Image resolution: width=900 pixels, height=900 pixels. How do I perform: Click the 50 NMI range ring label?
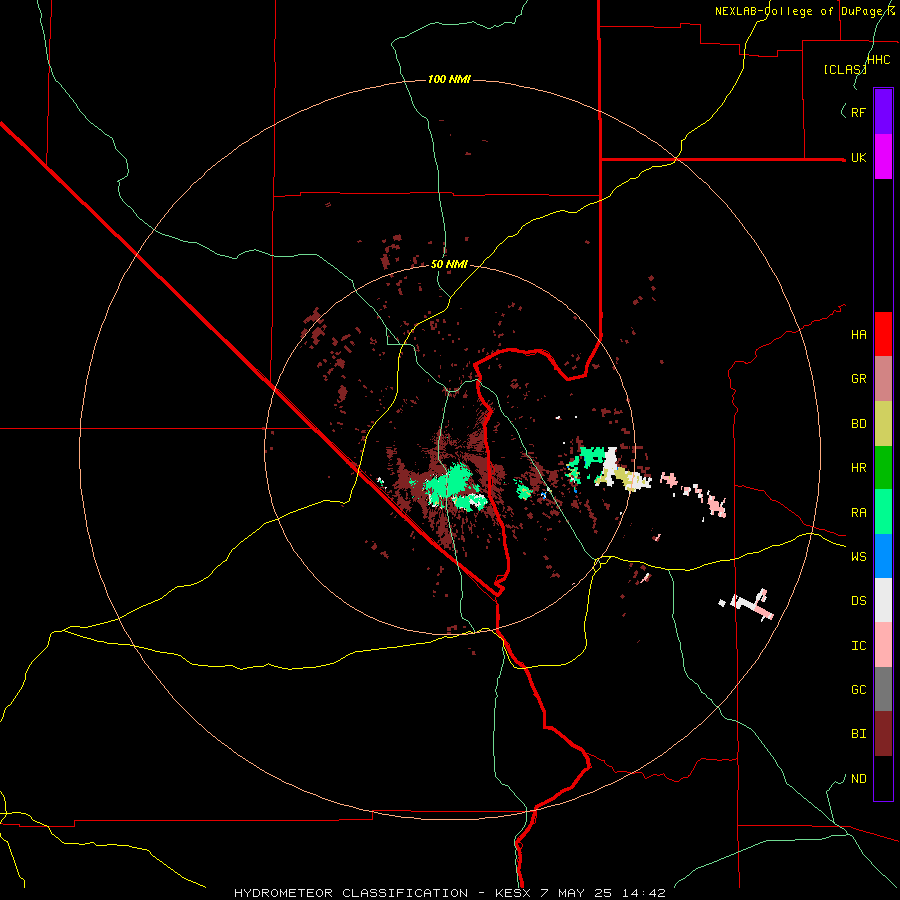[449, 265]
